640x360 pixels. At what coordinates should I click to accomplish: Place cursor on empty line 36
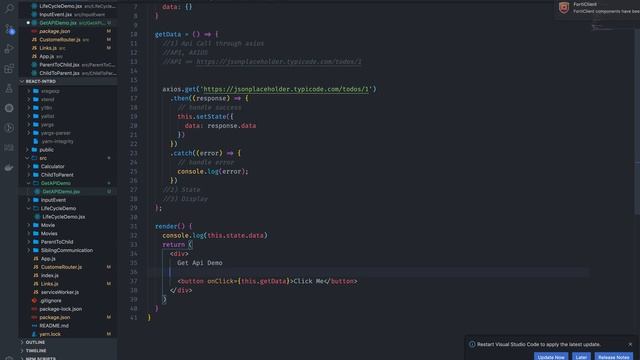tap(367, 272)
